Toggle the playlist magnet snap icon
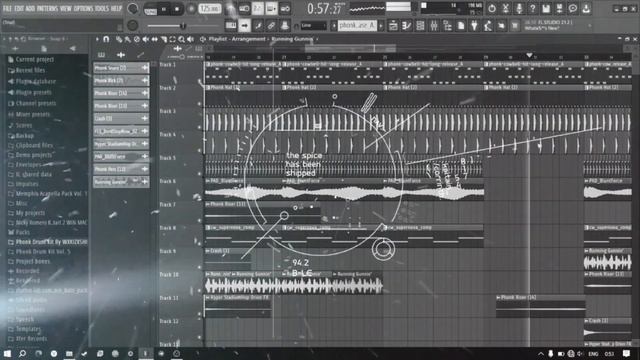Image resolution: width=640 pixels, height=360 pixels. click(x=106, y=39)
